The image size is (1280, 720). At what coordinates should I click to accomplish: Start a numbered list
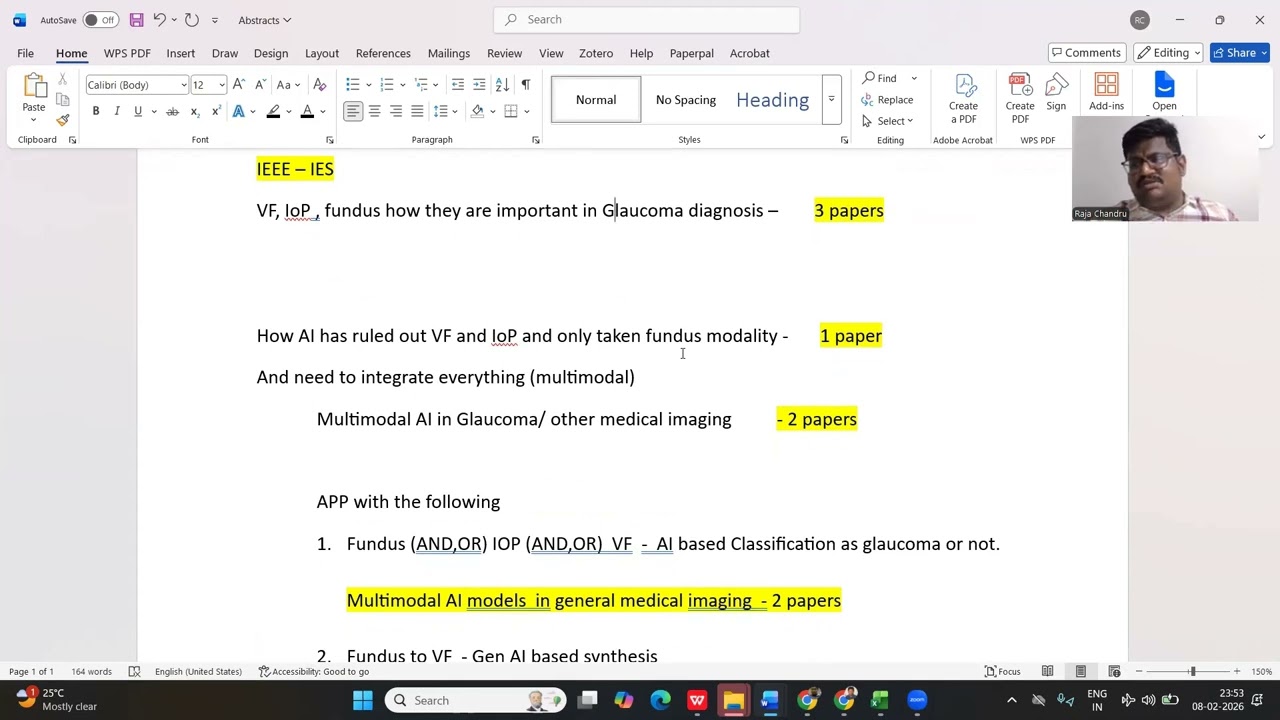387,85
